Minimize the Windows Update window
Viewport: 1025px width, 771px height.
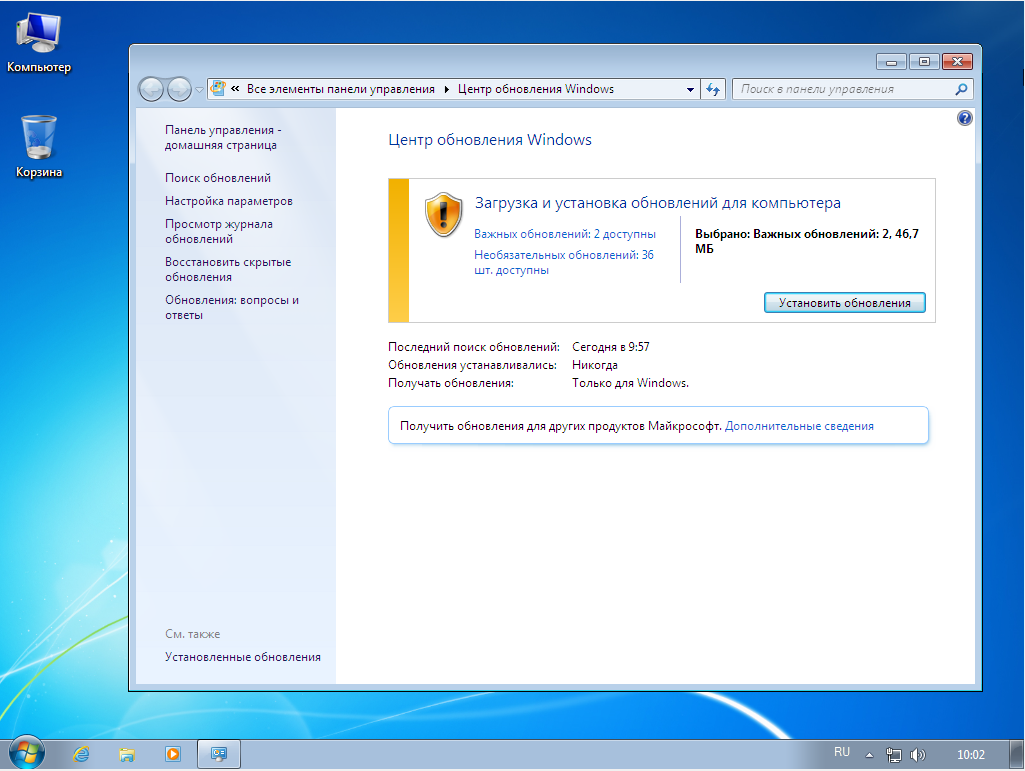[891, 61]
